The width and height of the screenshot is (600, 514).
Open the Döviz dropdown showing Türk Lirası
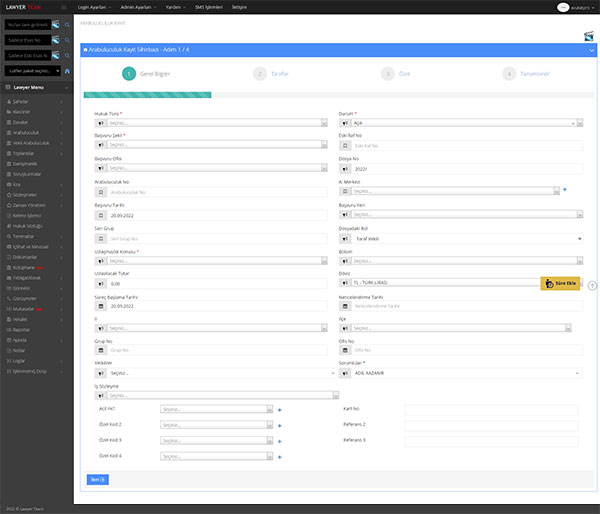pyautogui.click(x=446, y=283)
